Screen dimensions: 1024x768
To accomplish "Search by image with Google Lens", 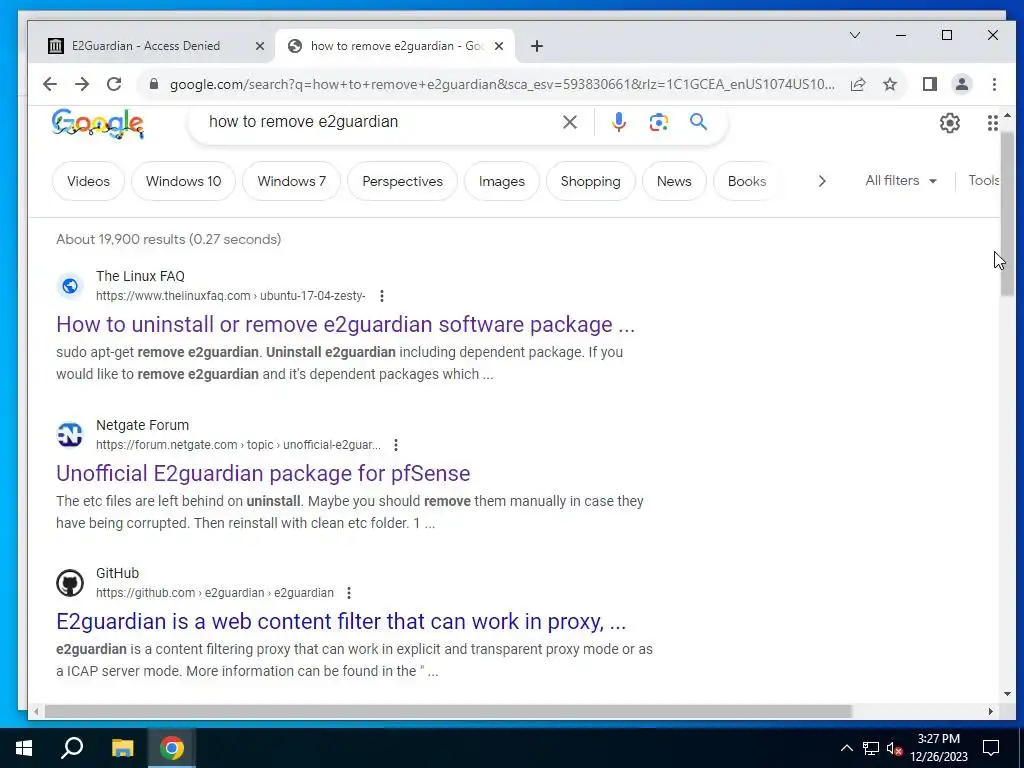I will click(658, 122).
